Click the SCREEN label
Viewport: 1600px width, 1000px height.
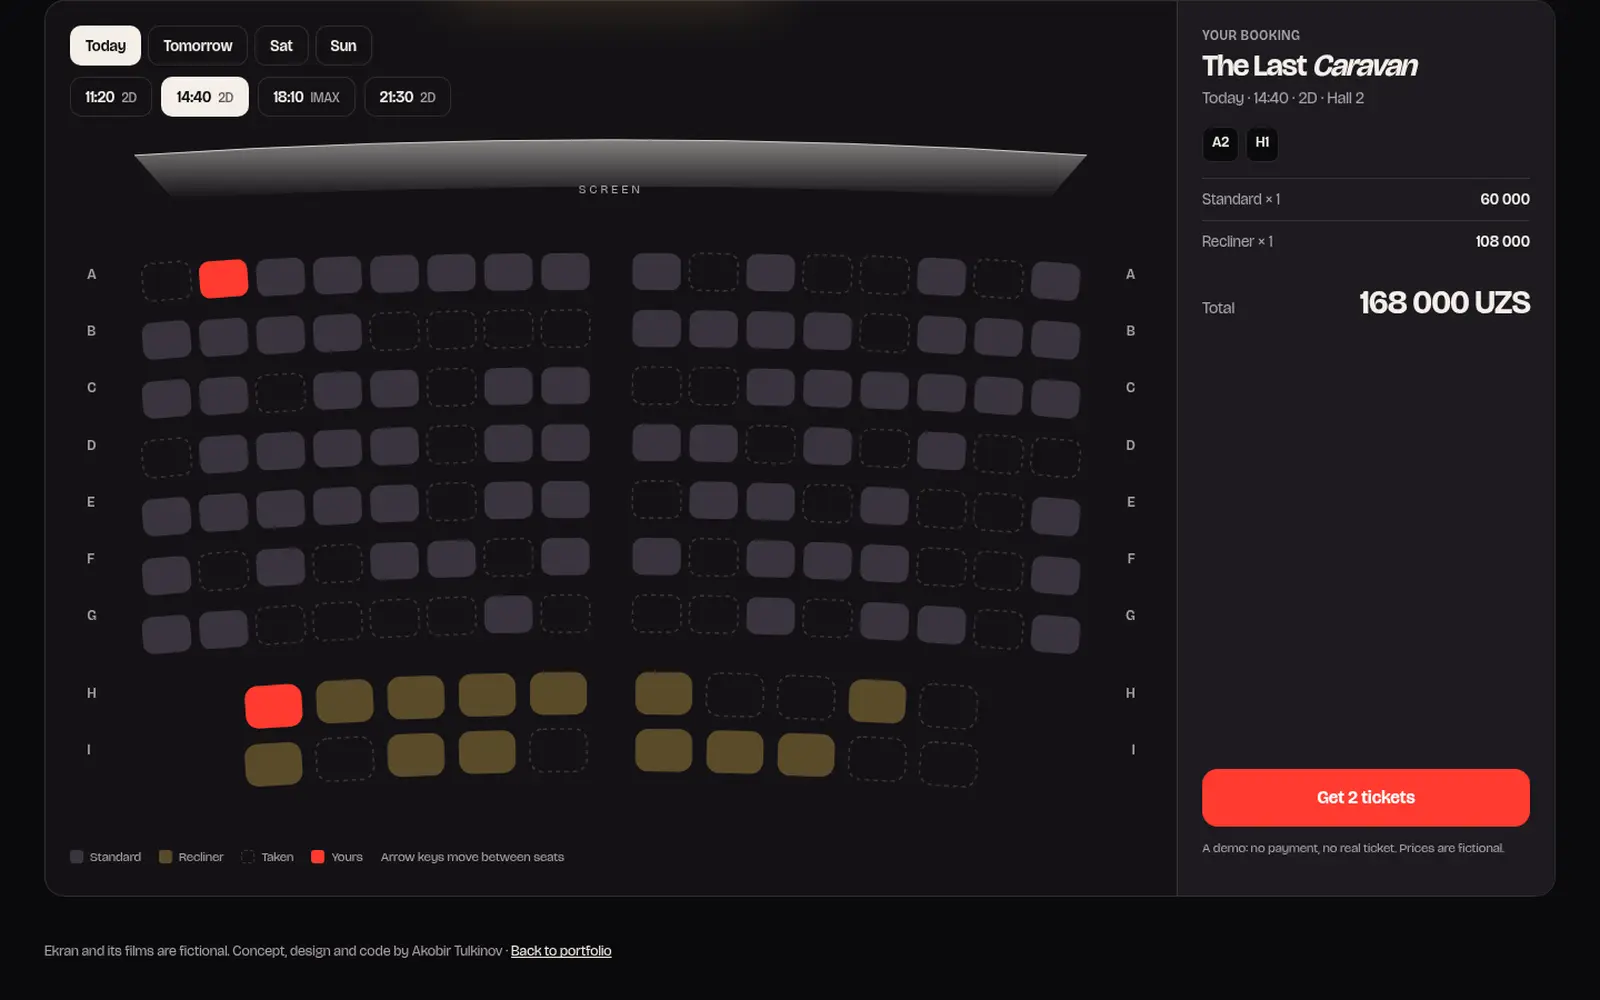[610, 190]
